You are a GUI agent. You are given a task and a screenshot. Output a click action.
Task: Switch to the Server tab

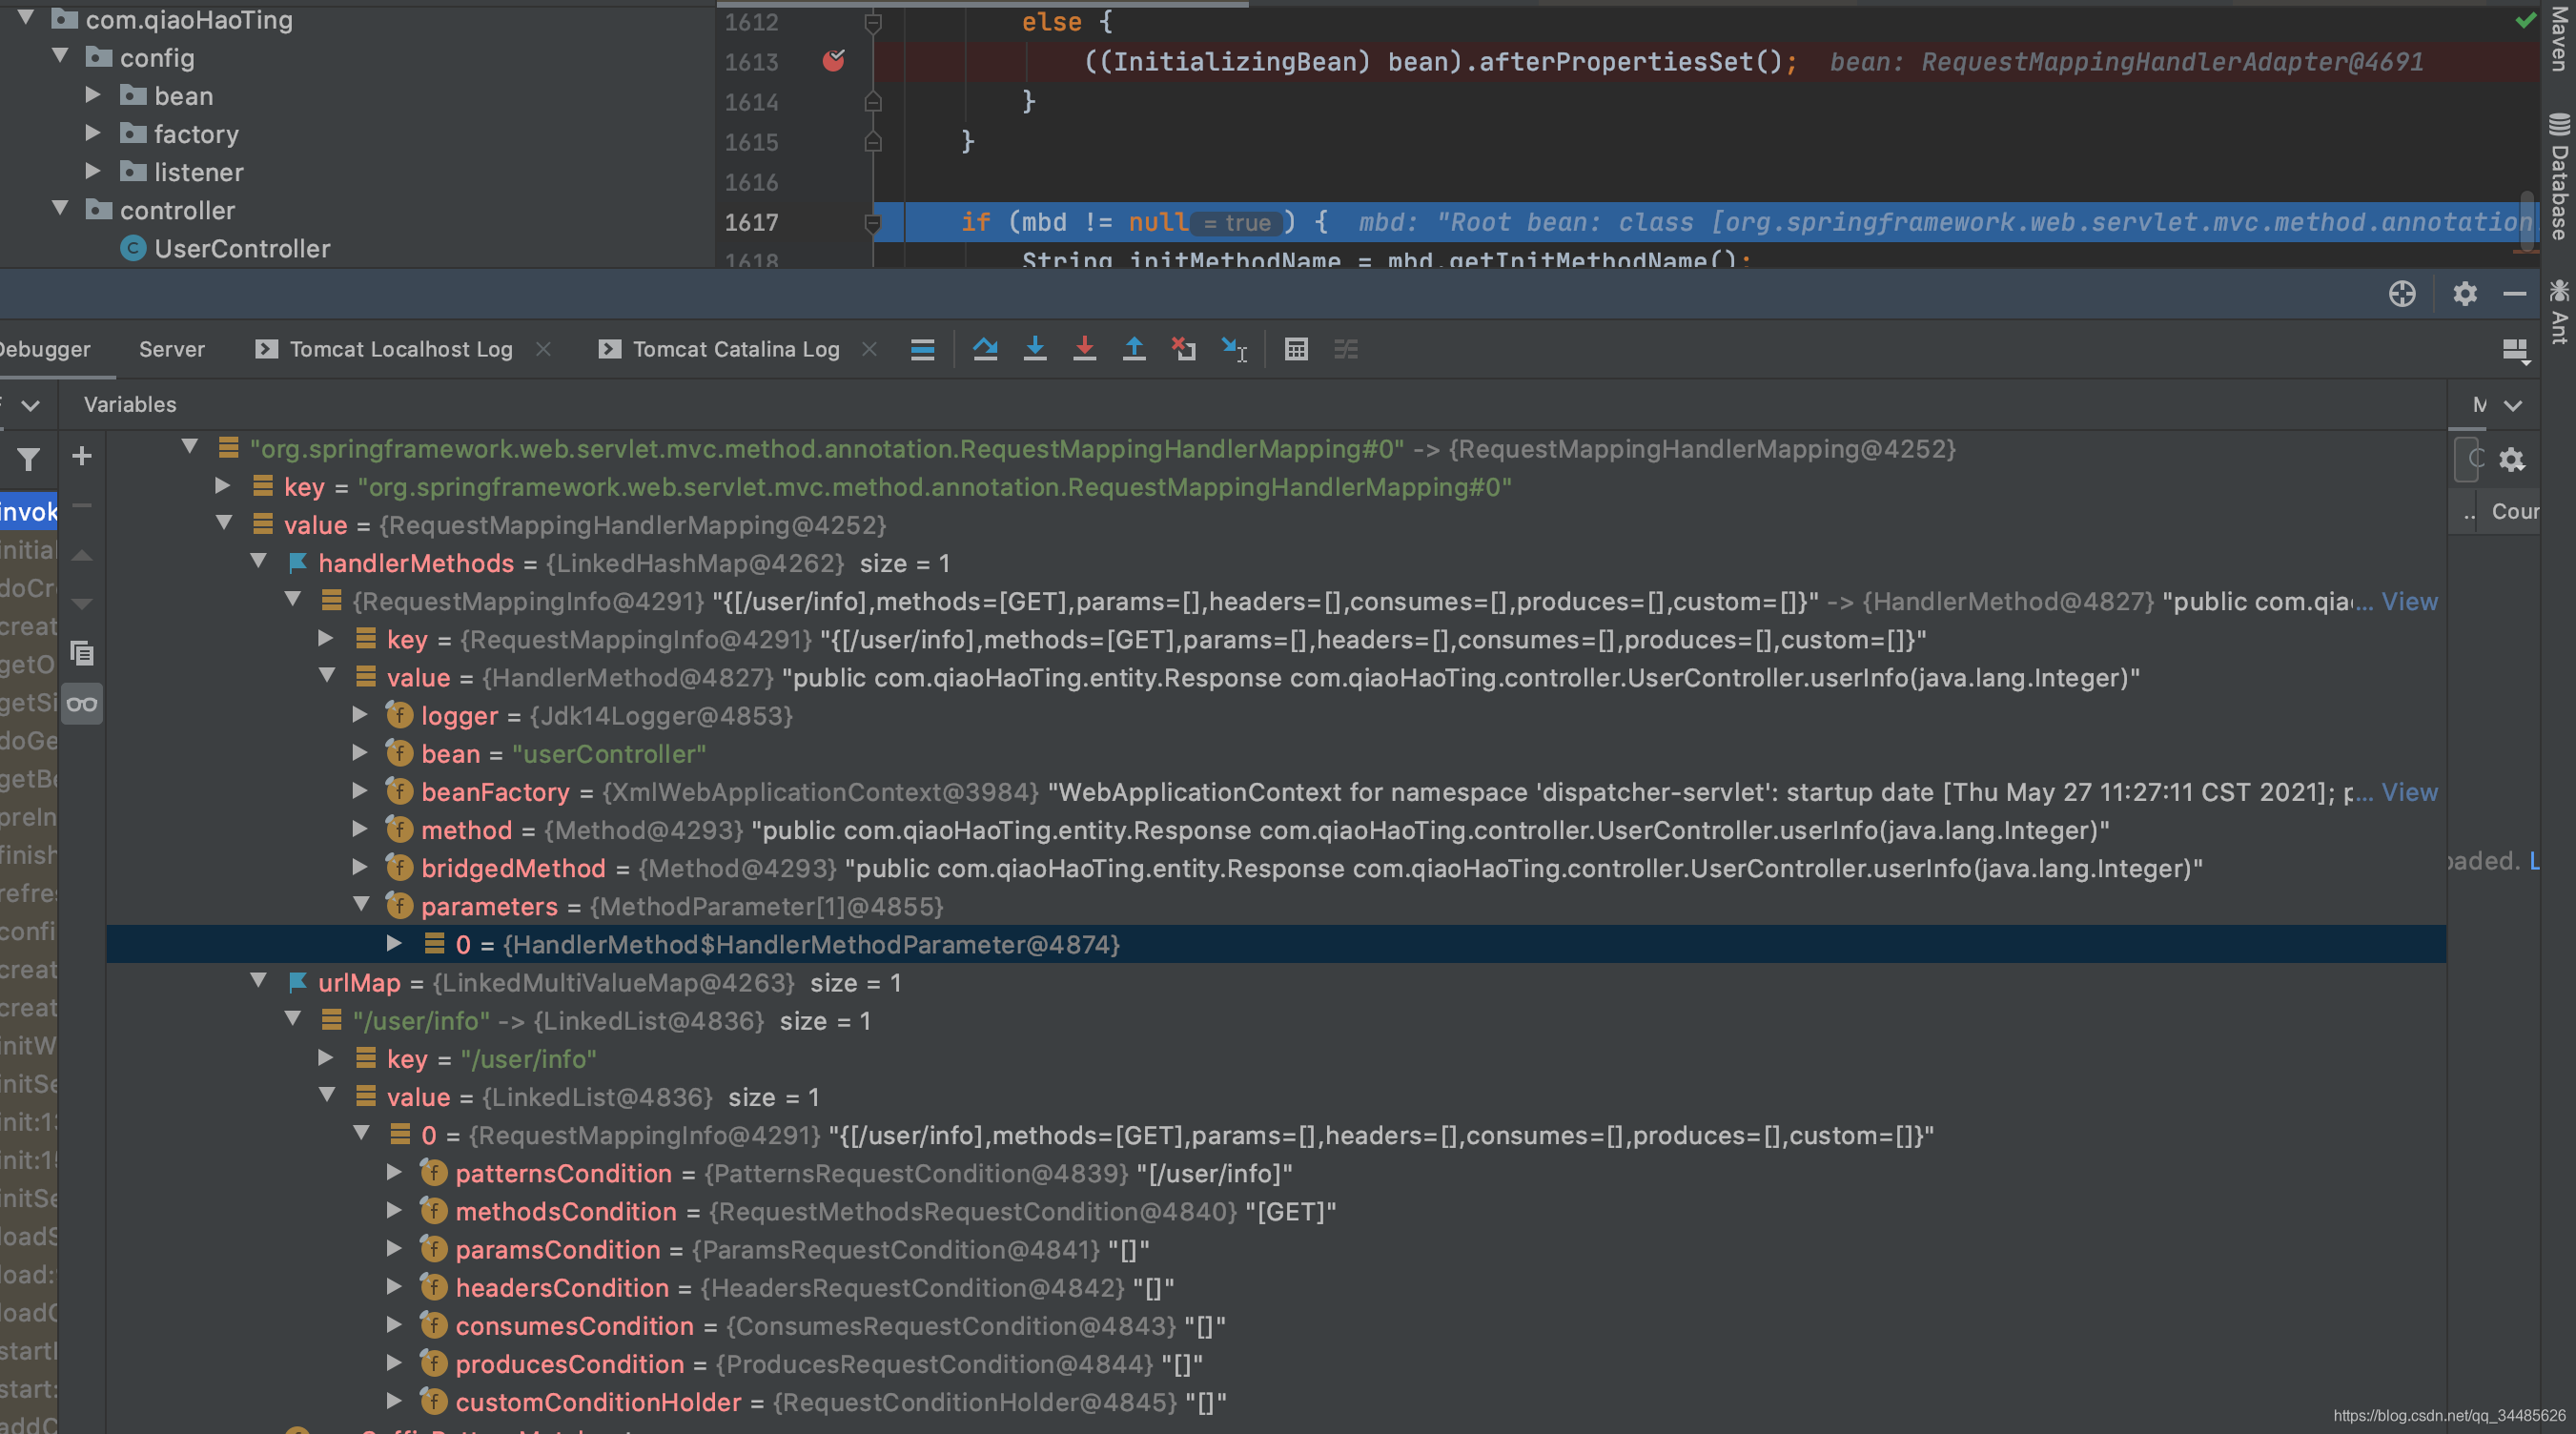tap(171, 349)
